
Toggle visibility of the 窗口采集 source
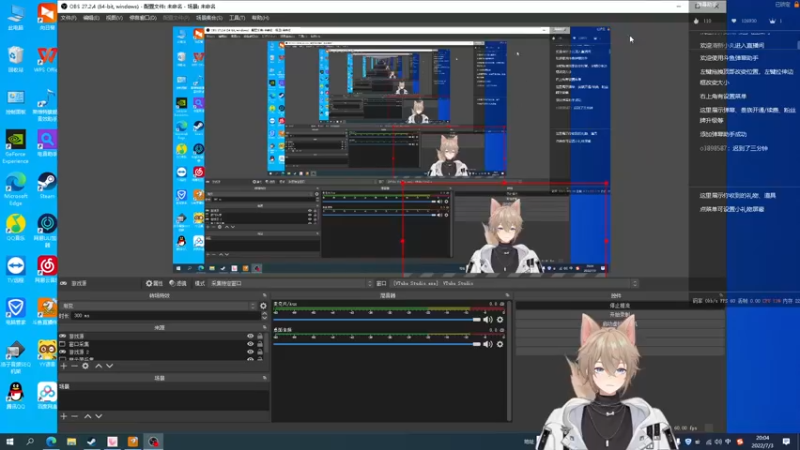(250, 344)
